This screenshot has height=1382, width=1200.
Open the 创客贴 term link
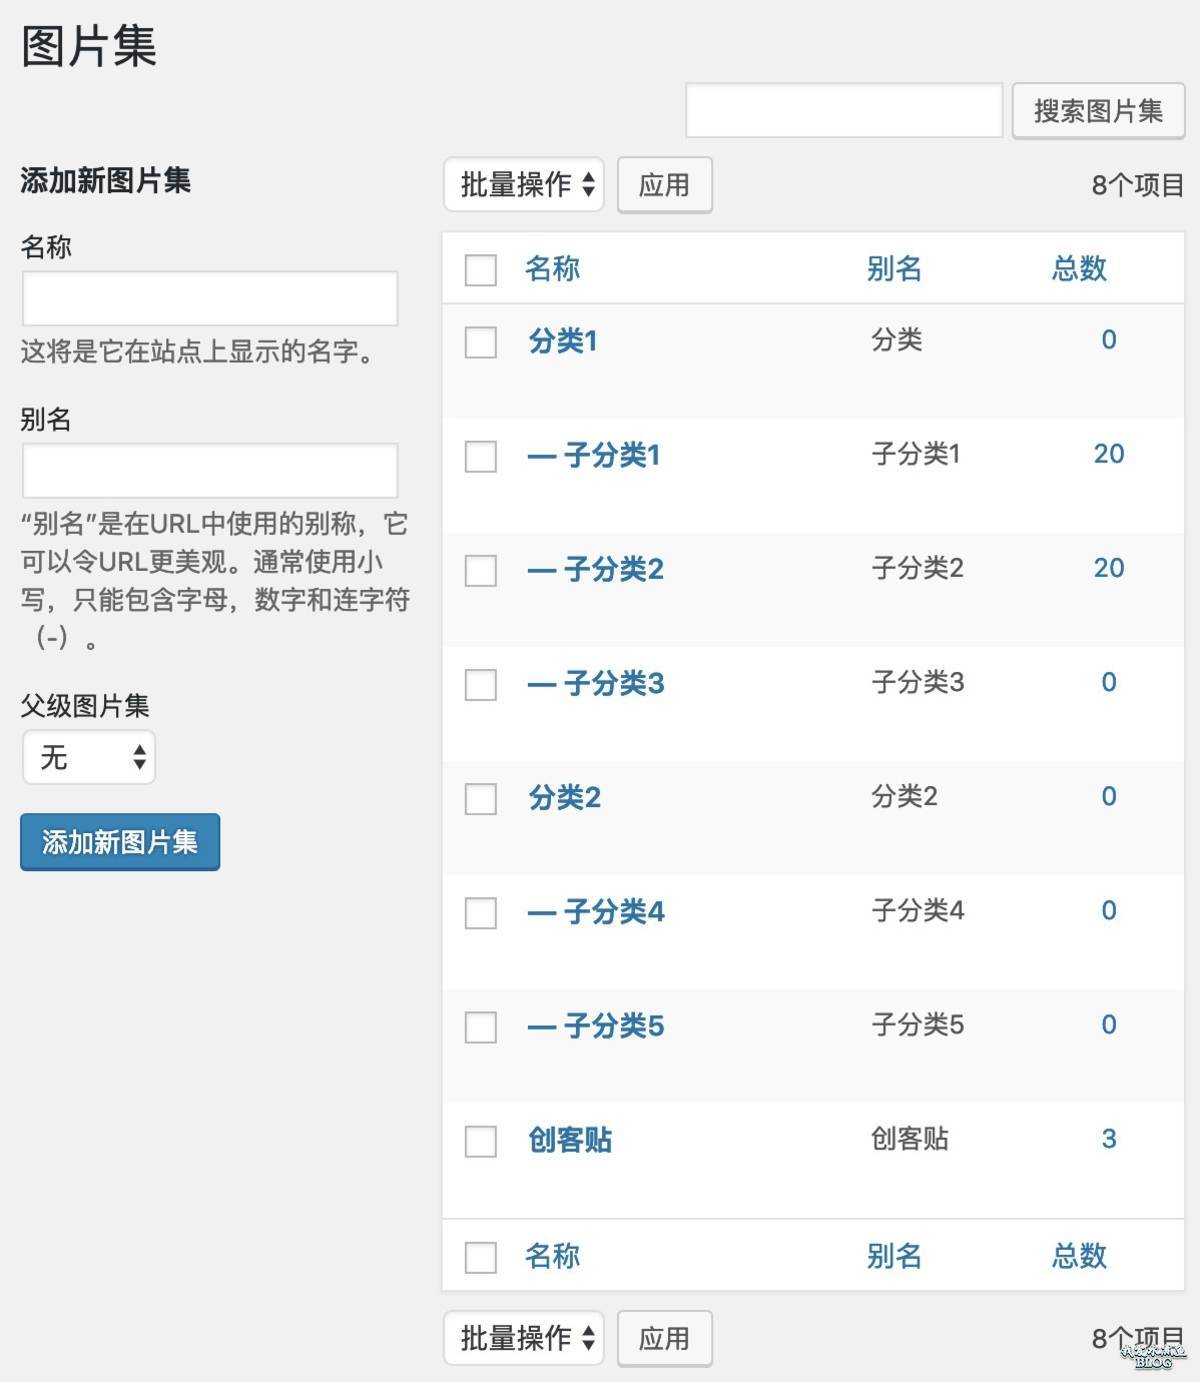coord(570,1140)
